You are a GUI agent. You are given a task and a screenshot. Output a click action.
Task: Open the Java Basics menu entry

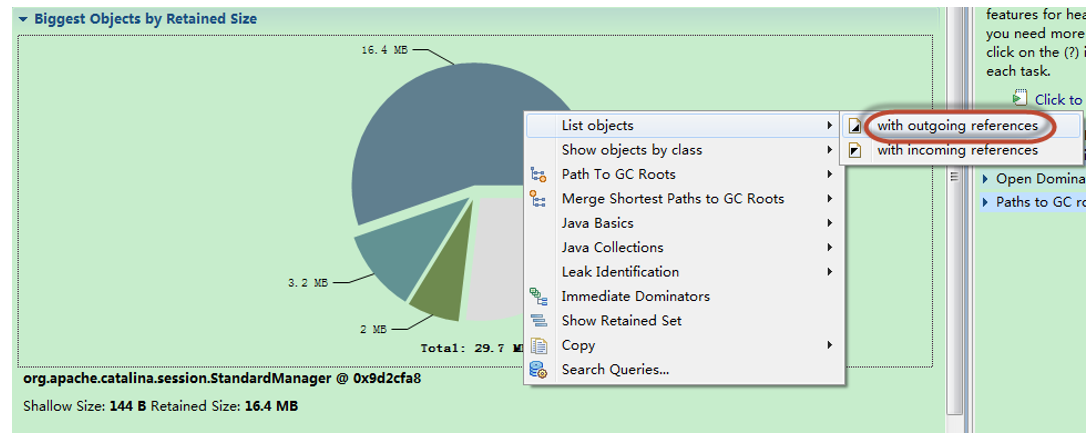point(597,223)
